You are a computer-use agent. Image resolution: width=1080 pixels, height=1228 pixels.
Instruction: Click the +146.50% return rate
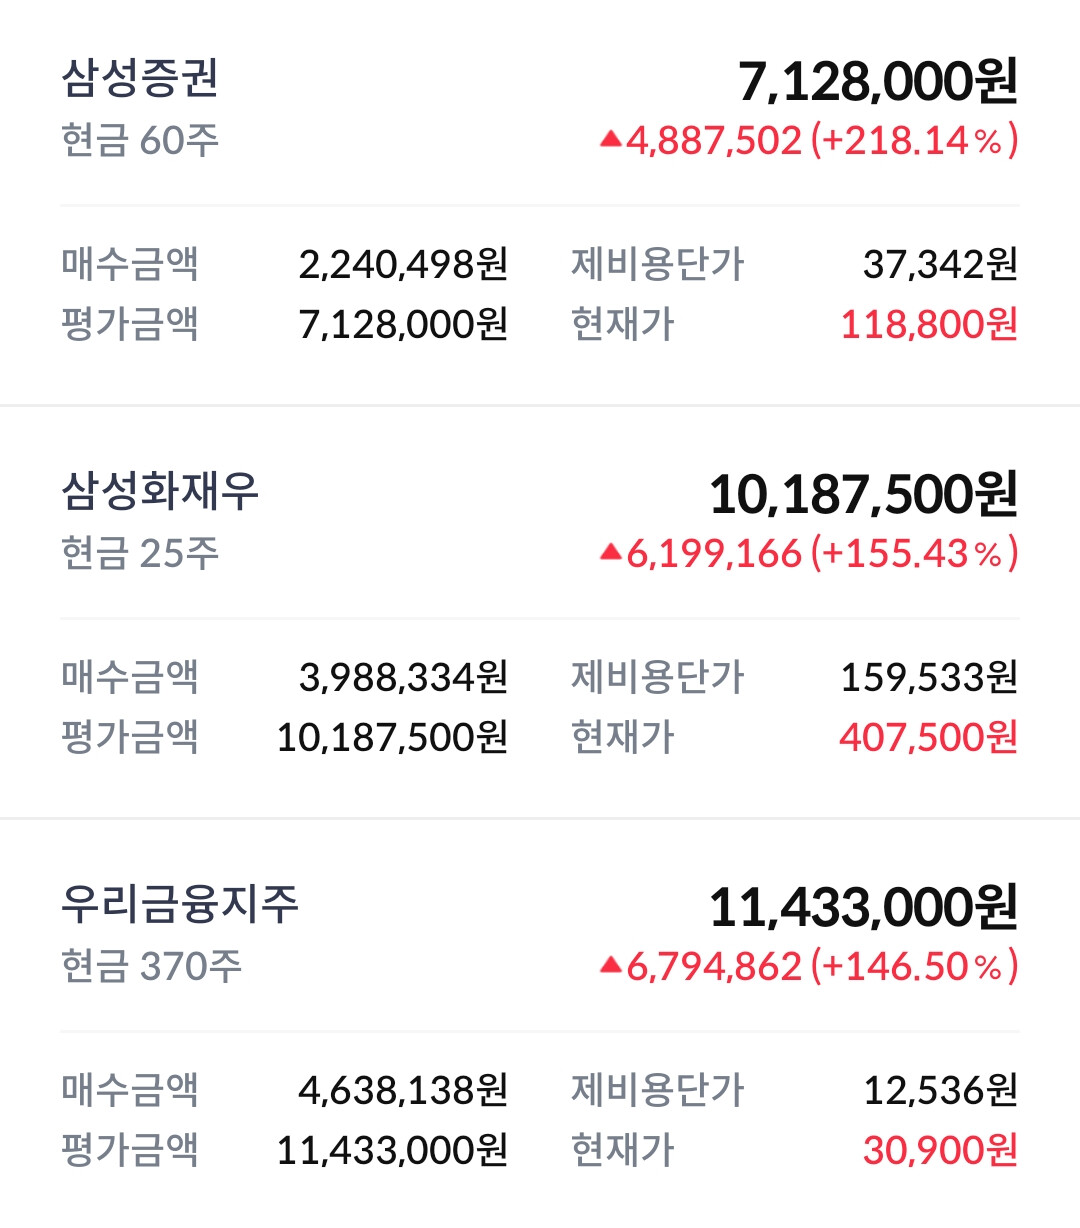tap(915, 966)
